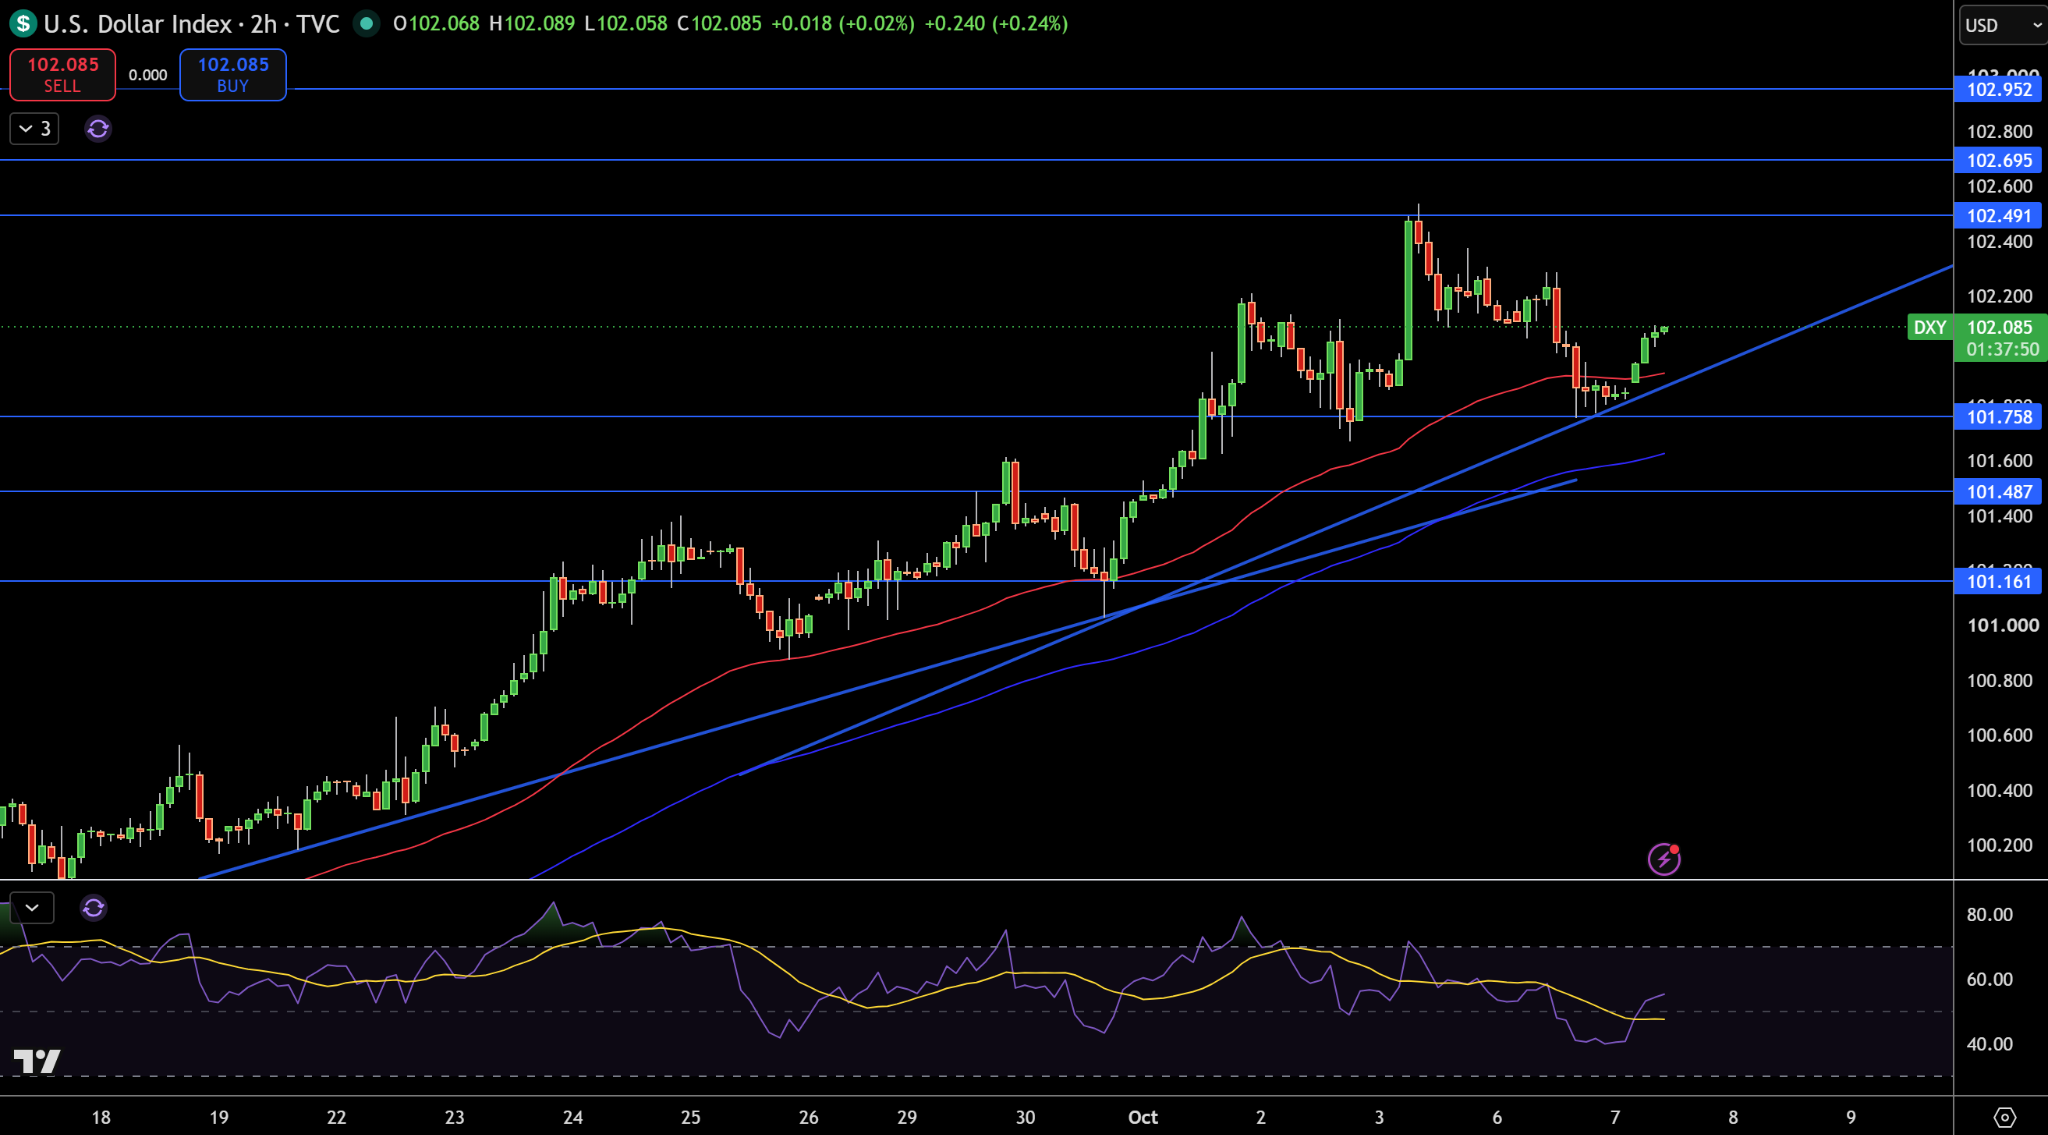2048x1135 pixels.
Task: Click the DXY symbol tag on price axis
Action: (1930, 328)
